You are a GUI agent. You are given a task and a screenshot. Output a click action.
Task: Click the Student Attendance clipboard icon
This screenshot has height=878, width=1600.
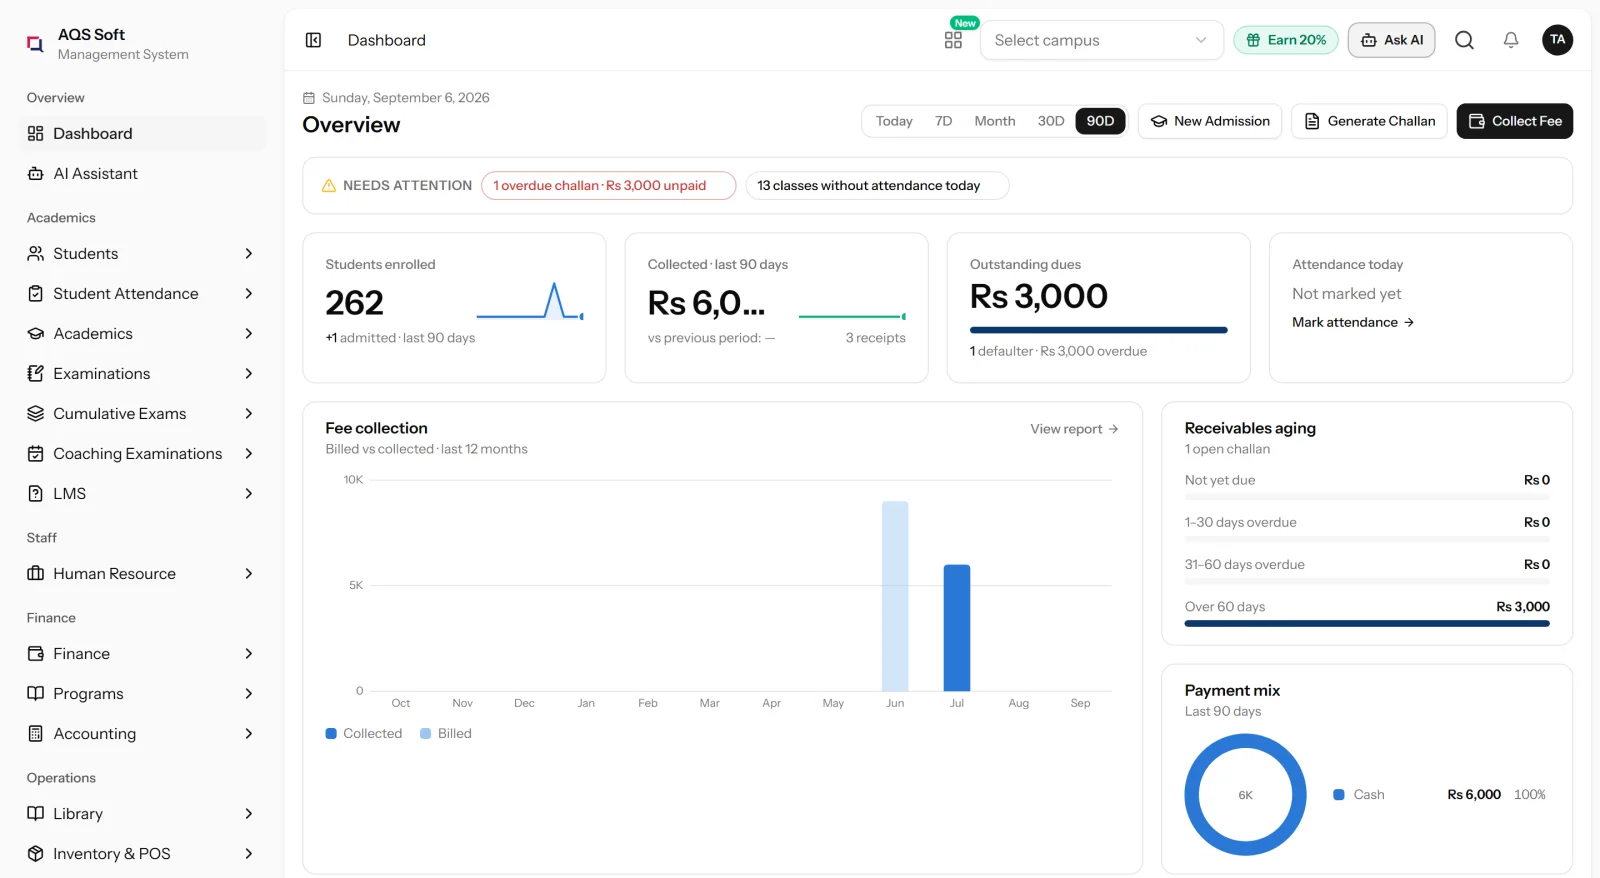coord(36,294)
